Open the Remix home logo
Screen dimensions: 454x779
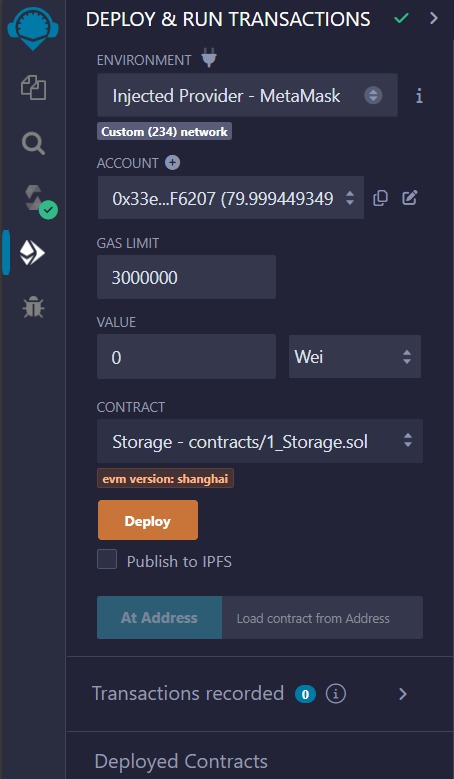(x=33, y=28)
